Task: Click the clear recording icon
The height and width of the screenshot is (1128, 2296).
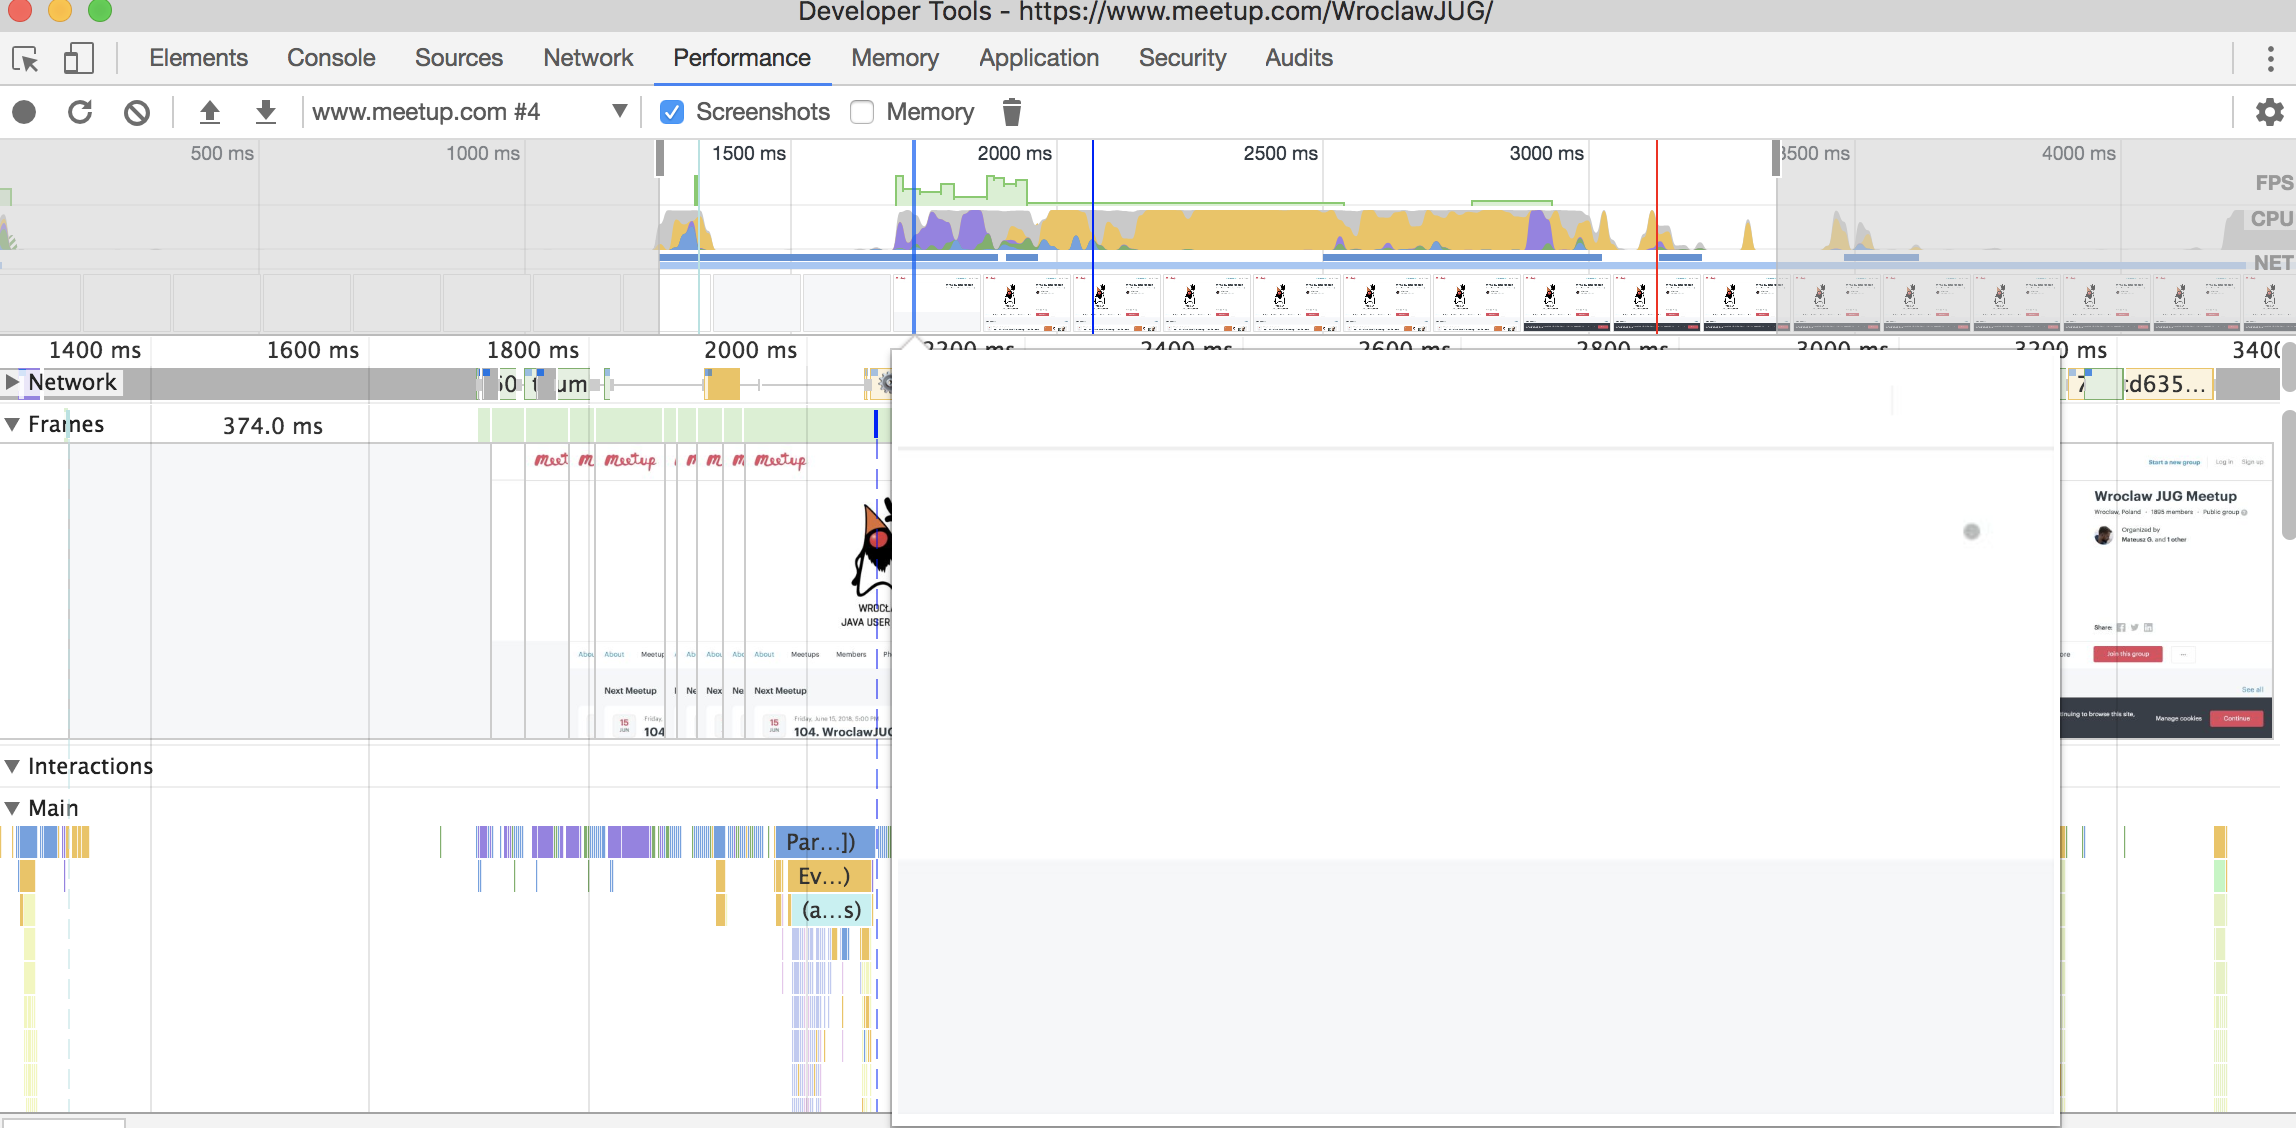Action: (137, 112)
